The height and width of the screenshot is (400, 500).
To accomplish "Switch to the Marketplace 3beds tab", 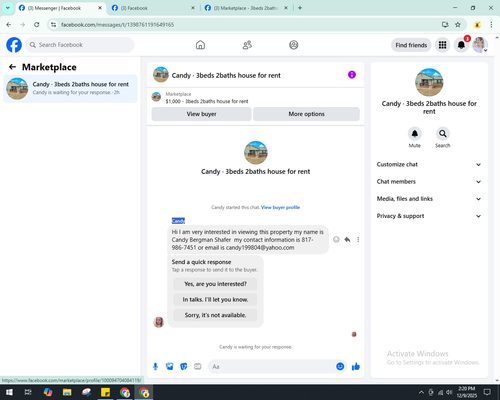I will 245,8.
